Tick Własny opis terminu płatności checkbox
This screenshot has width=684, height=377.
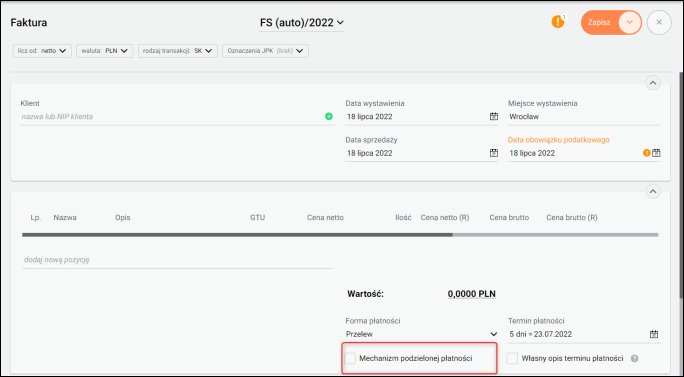[x=512, y=359]
